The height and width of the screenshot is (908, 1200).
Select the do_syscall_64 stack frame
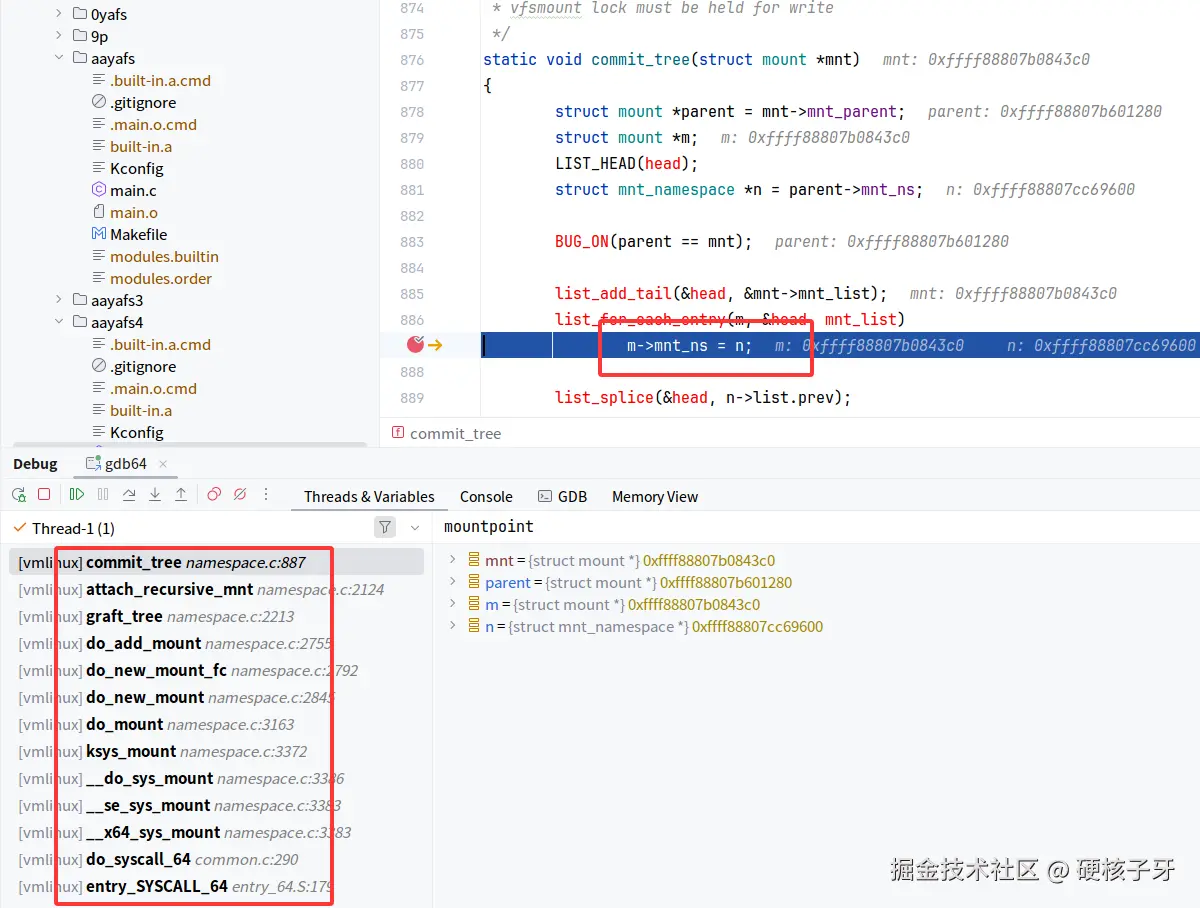pyautogui.click(x=216, y=859)
